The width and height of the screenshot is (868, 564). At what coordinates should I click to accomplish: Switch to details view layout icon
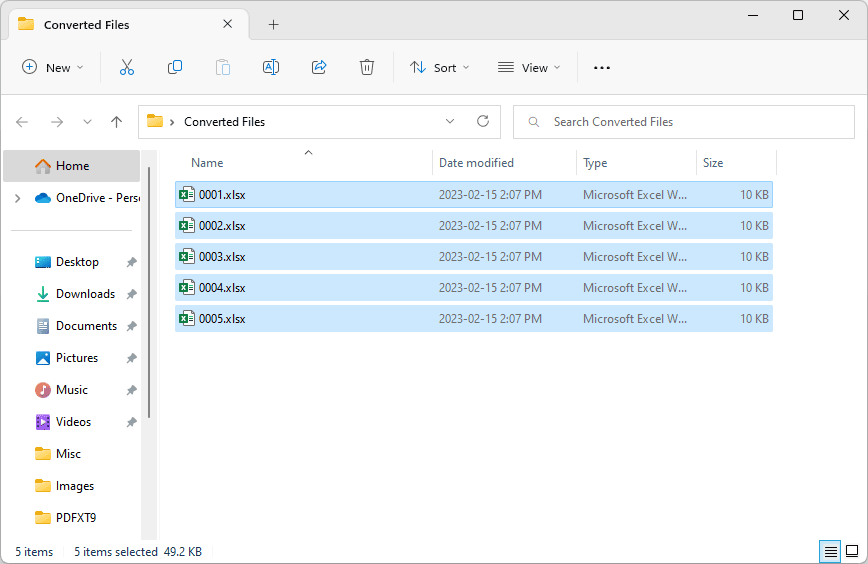830,551
